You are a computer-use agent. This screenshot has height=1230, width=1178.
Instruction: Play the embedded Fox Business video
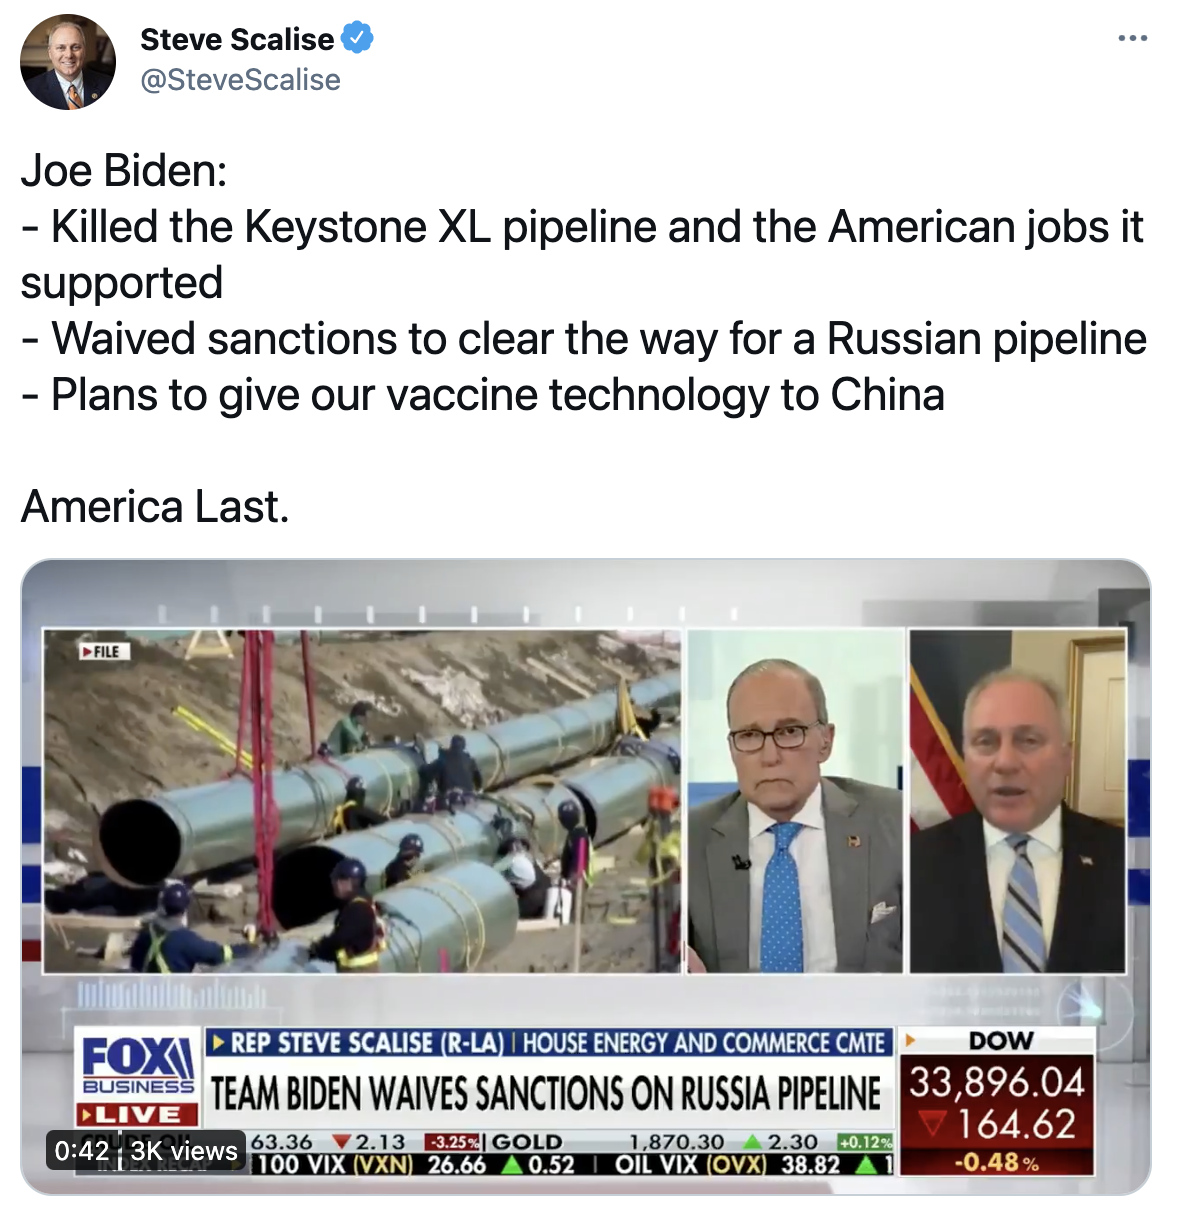[586, 877]
